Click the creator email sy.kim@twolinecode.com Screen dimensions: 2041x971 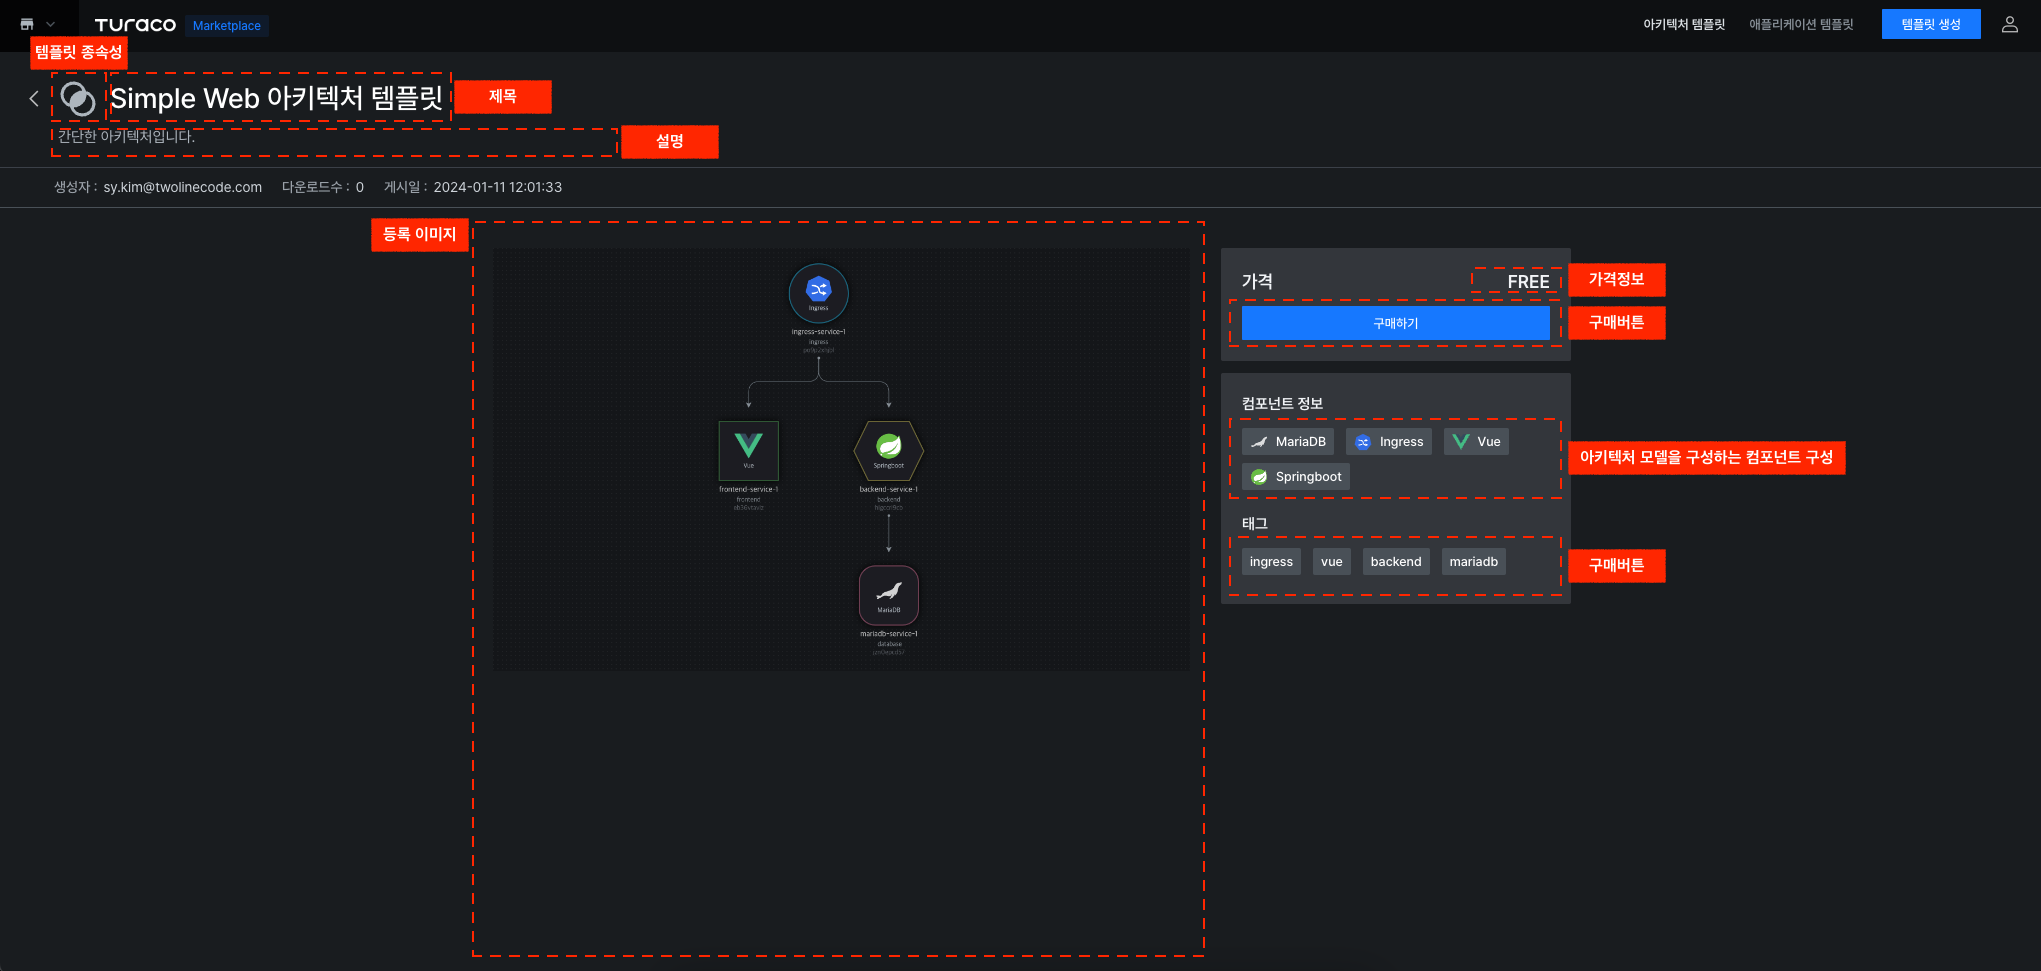182,187
